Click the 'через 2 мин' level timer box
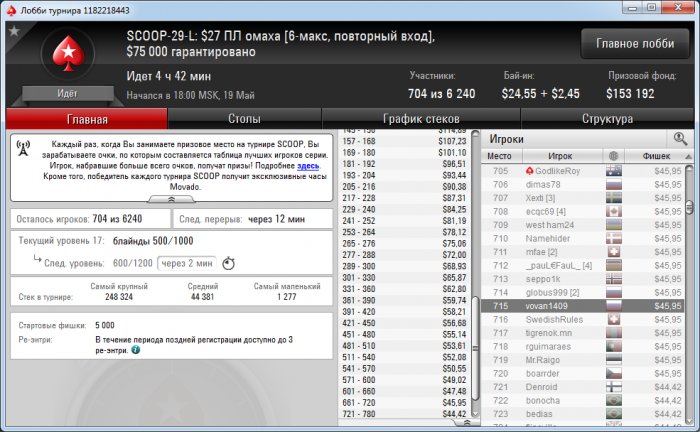This screenshot has width=700, height=432. pyautogui.click(x=187, y=263)
